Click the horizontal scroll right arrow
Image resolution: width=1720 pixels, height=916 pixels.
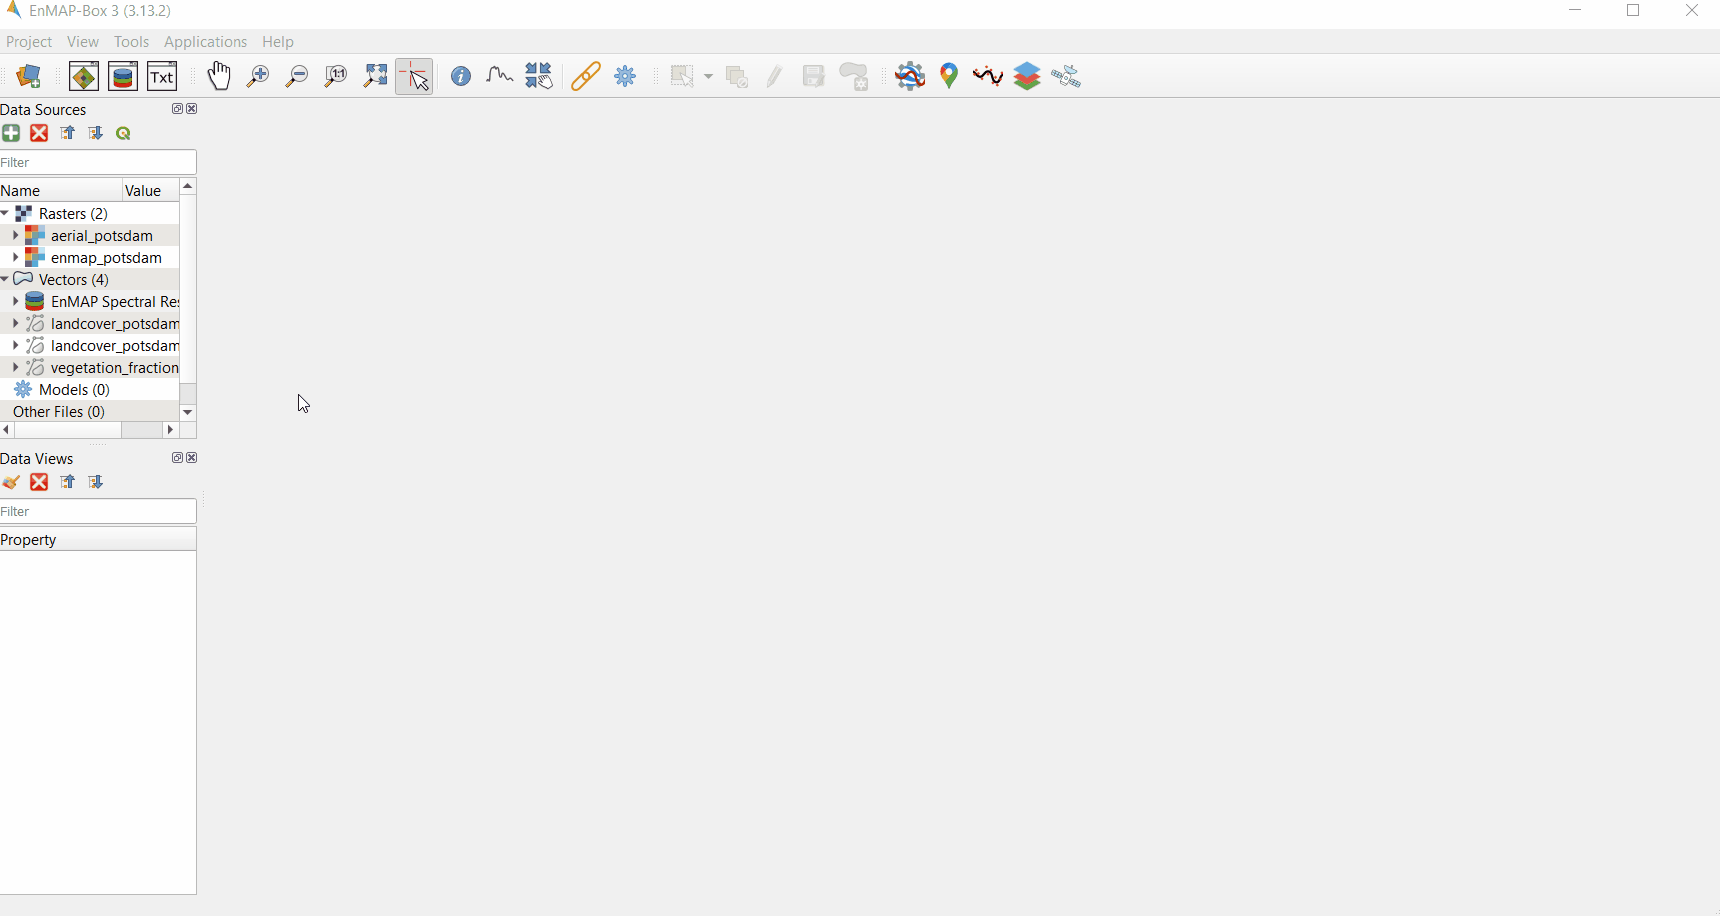(x=170, y=430)
